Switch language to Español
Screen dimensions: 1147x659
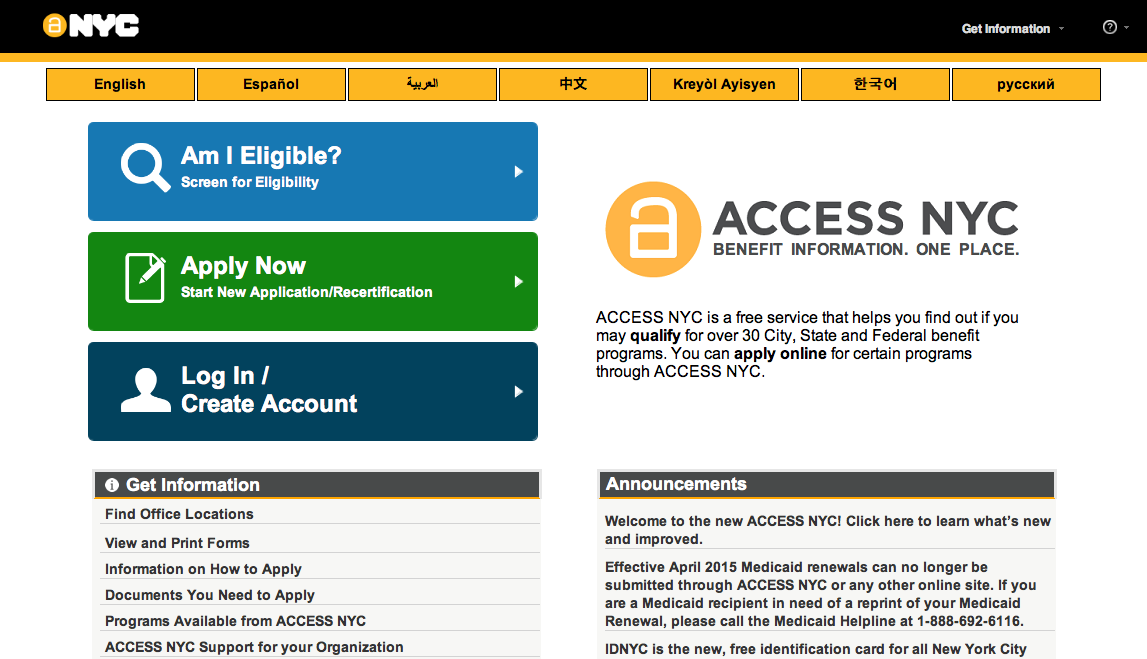[x=271, y=85]
